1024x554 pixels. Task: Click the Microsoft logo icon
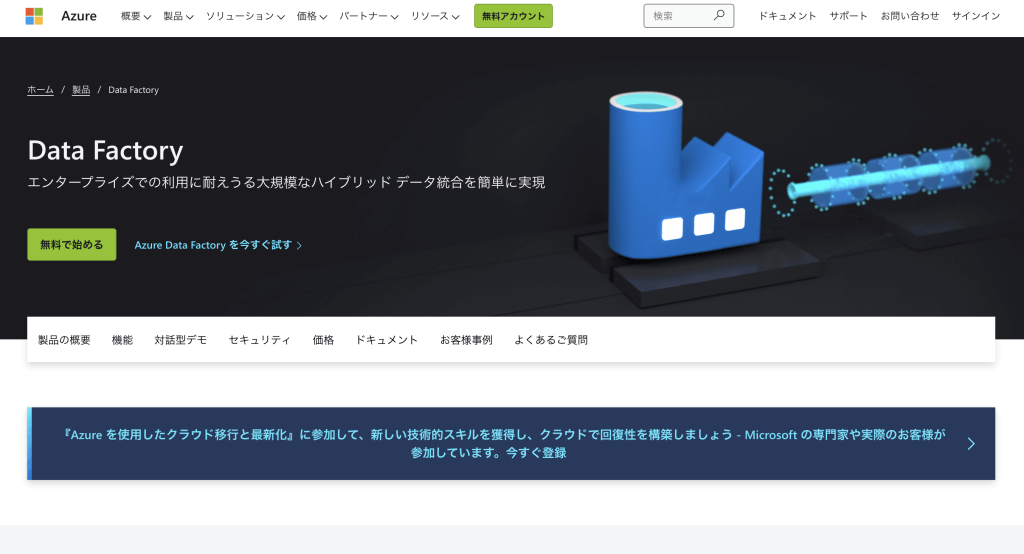coord(34,16)
